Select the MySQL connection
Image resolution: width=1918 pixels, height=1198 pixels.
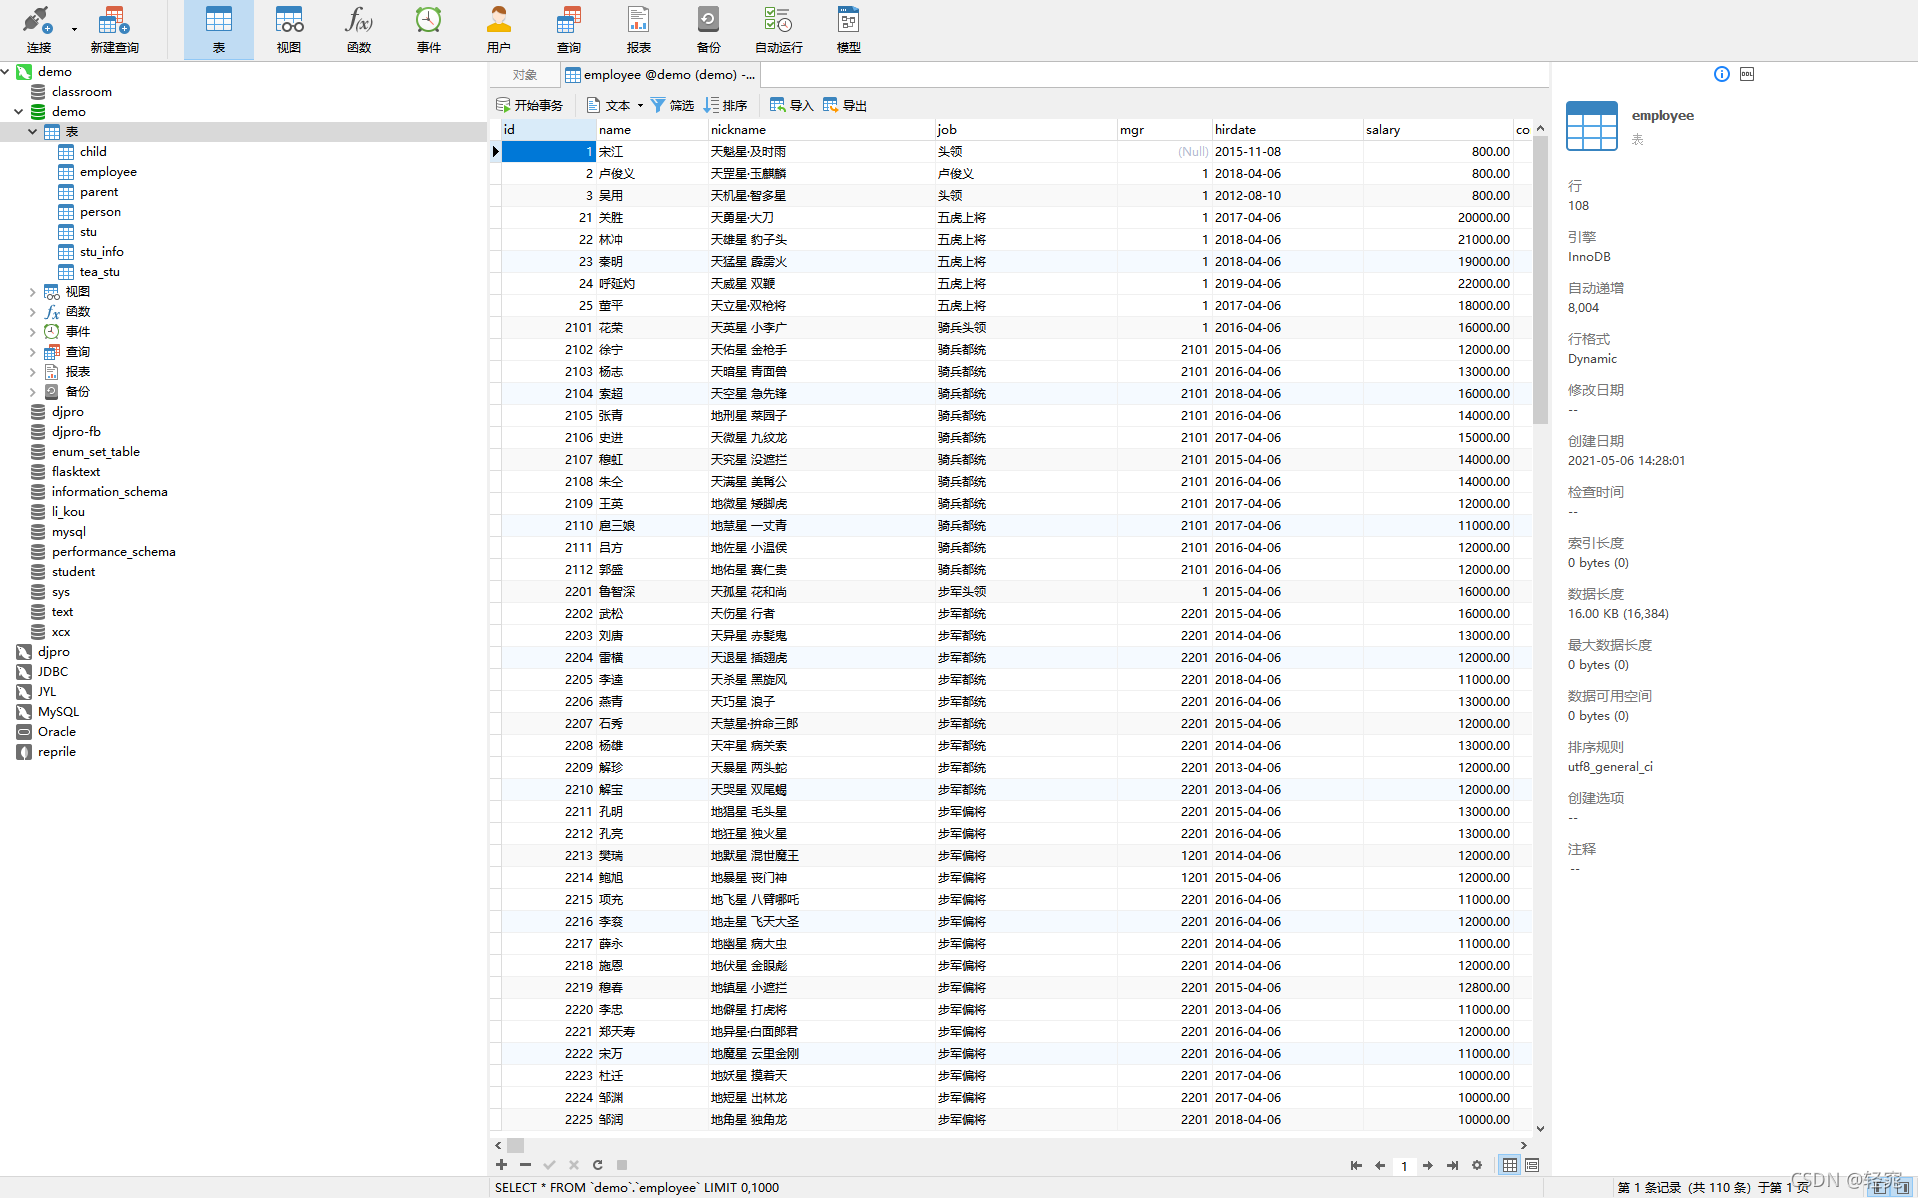[58, 712]
